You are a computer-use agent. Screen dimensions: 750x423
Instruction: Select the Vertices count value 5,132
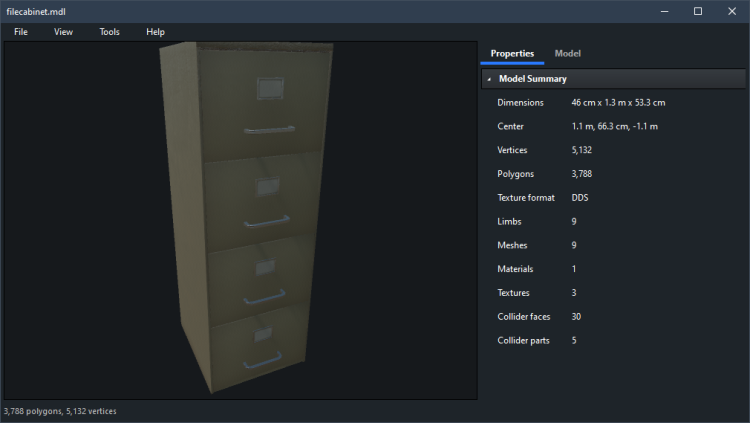pyautogui.click(x=584, y=150)
